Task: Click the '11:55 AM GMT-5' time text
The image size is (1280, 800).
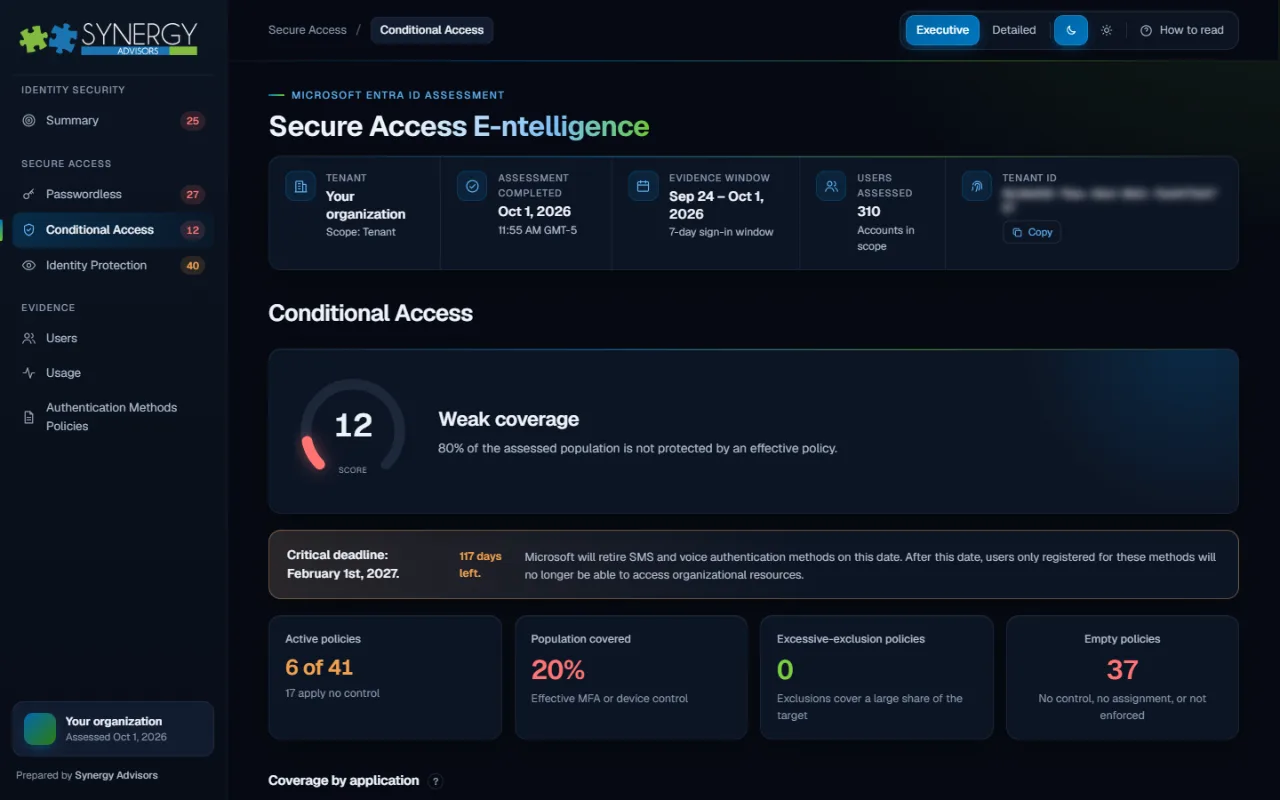Action: [x=537, y=231]
